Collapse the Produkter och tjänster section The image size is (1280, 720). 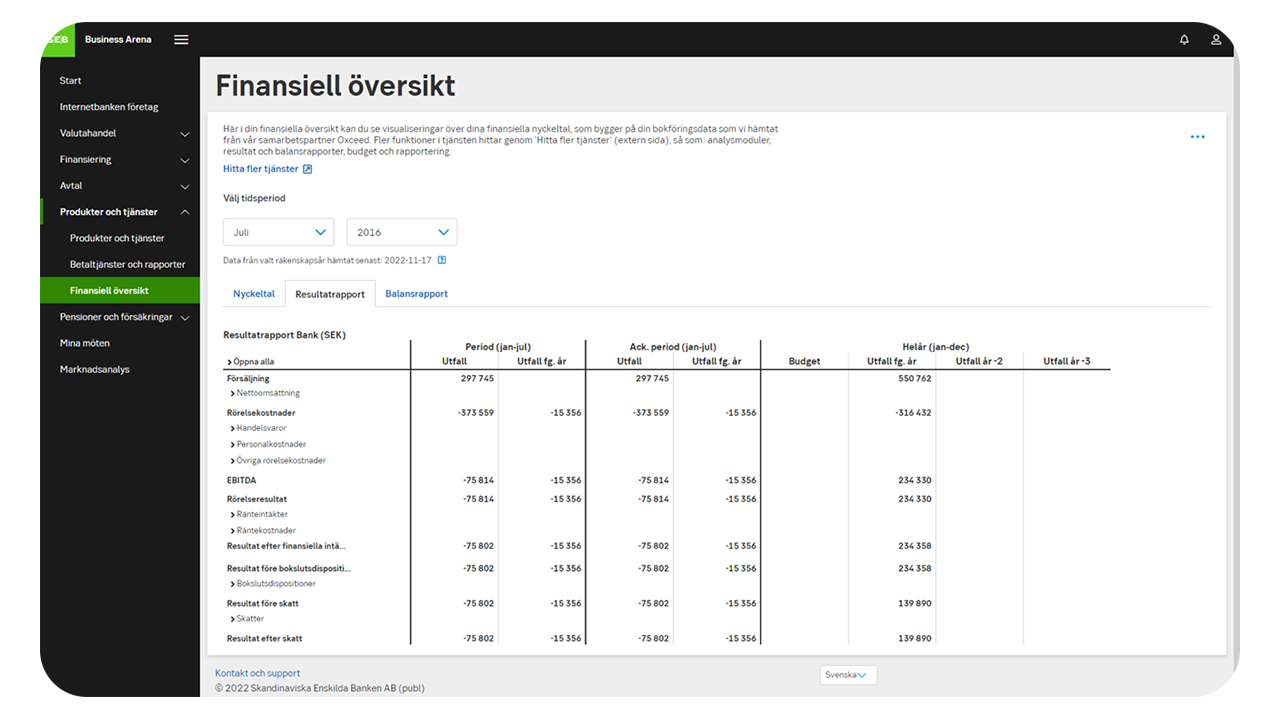point(184,212)
